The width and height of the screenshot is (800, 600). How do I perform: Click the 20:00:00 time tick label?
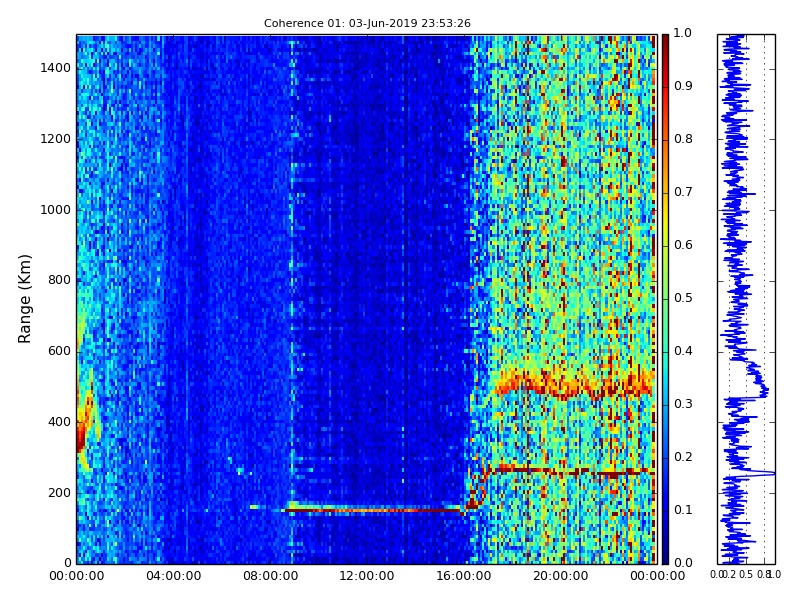561,576
